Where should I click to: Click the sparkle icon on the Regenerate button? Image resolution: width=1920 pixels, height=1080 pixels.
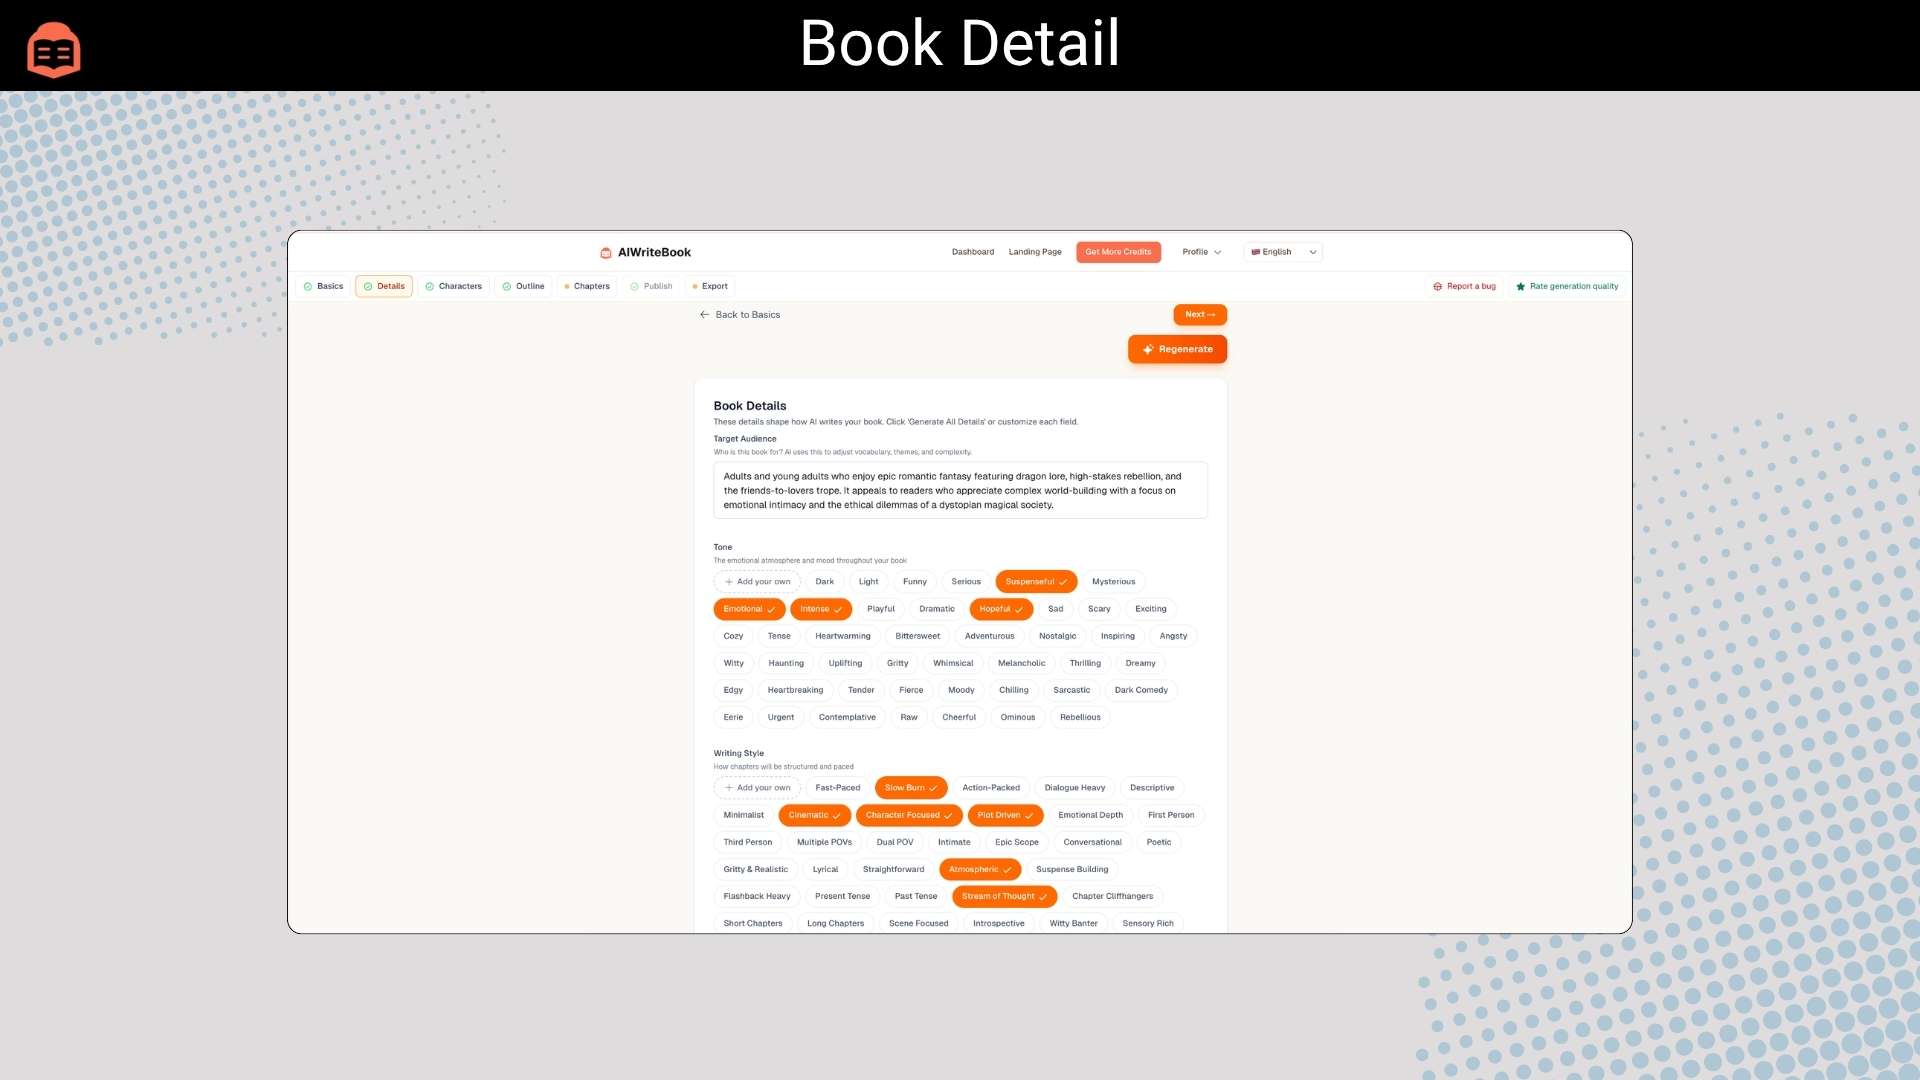pos(1147,349)
